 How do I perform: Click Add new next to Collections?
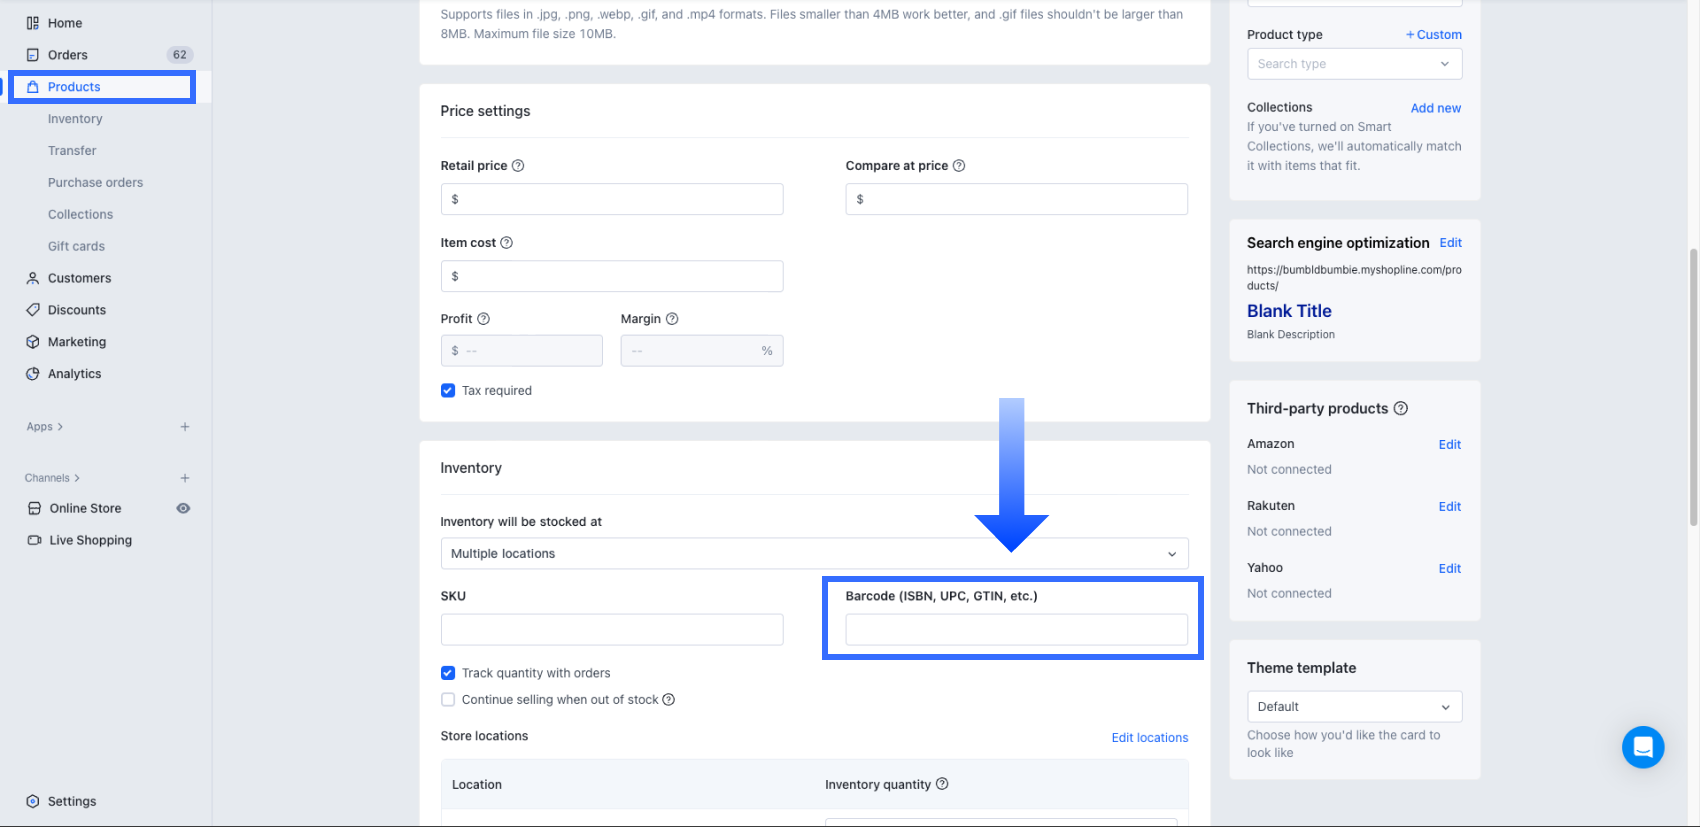[1435, 108]
